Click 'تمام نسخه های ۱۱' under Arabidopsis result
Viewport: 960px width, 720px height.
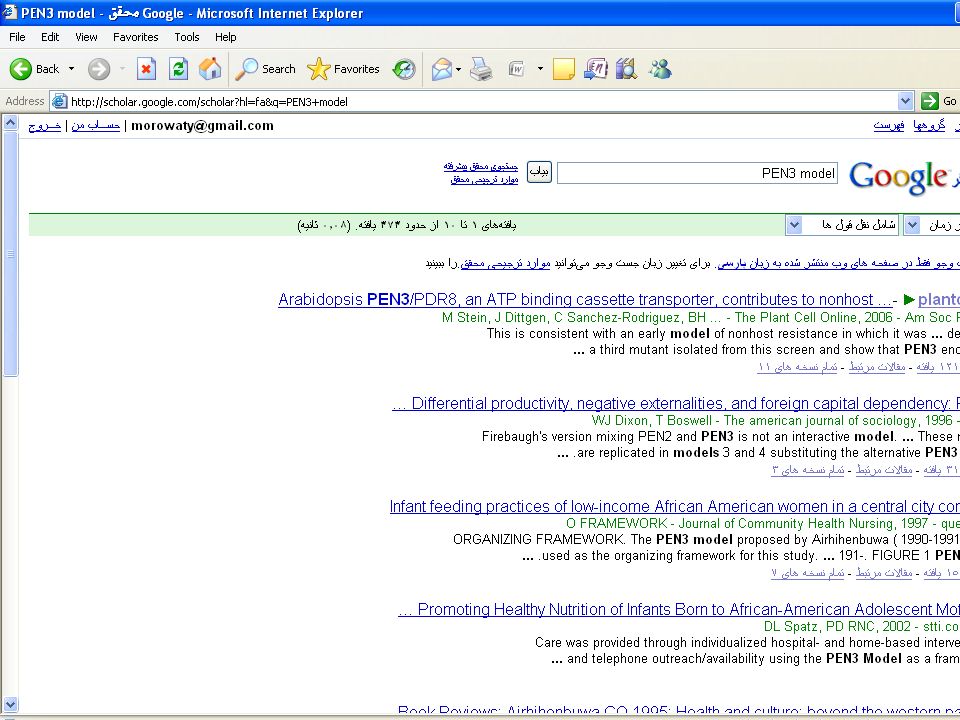[x=797, y=367]
